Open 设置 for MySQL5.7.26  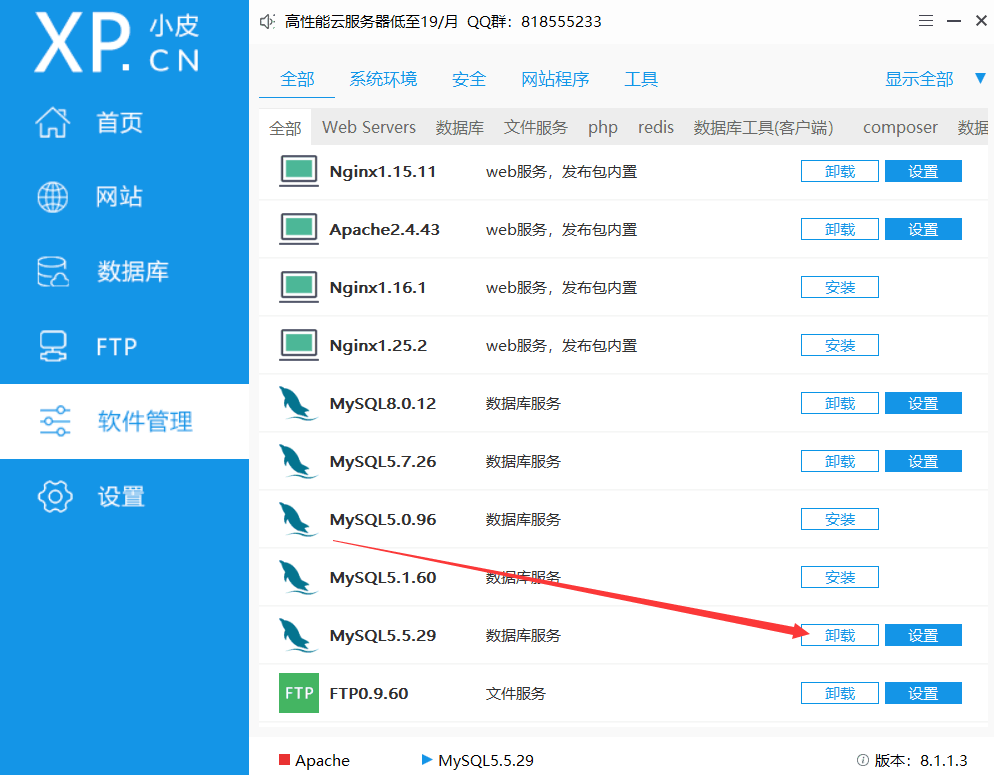[x=923, y=461]
